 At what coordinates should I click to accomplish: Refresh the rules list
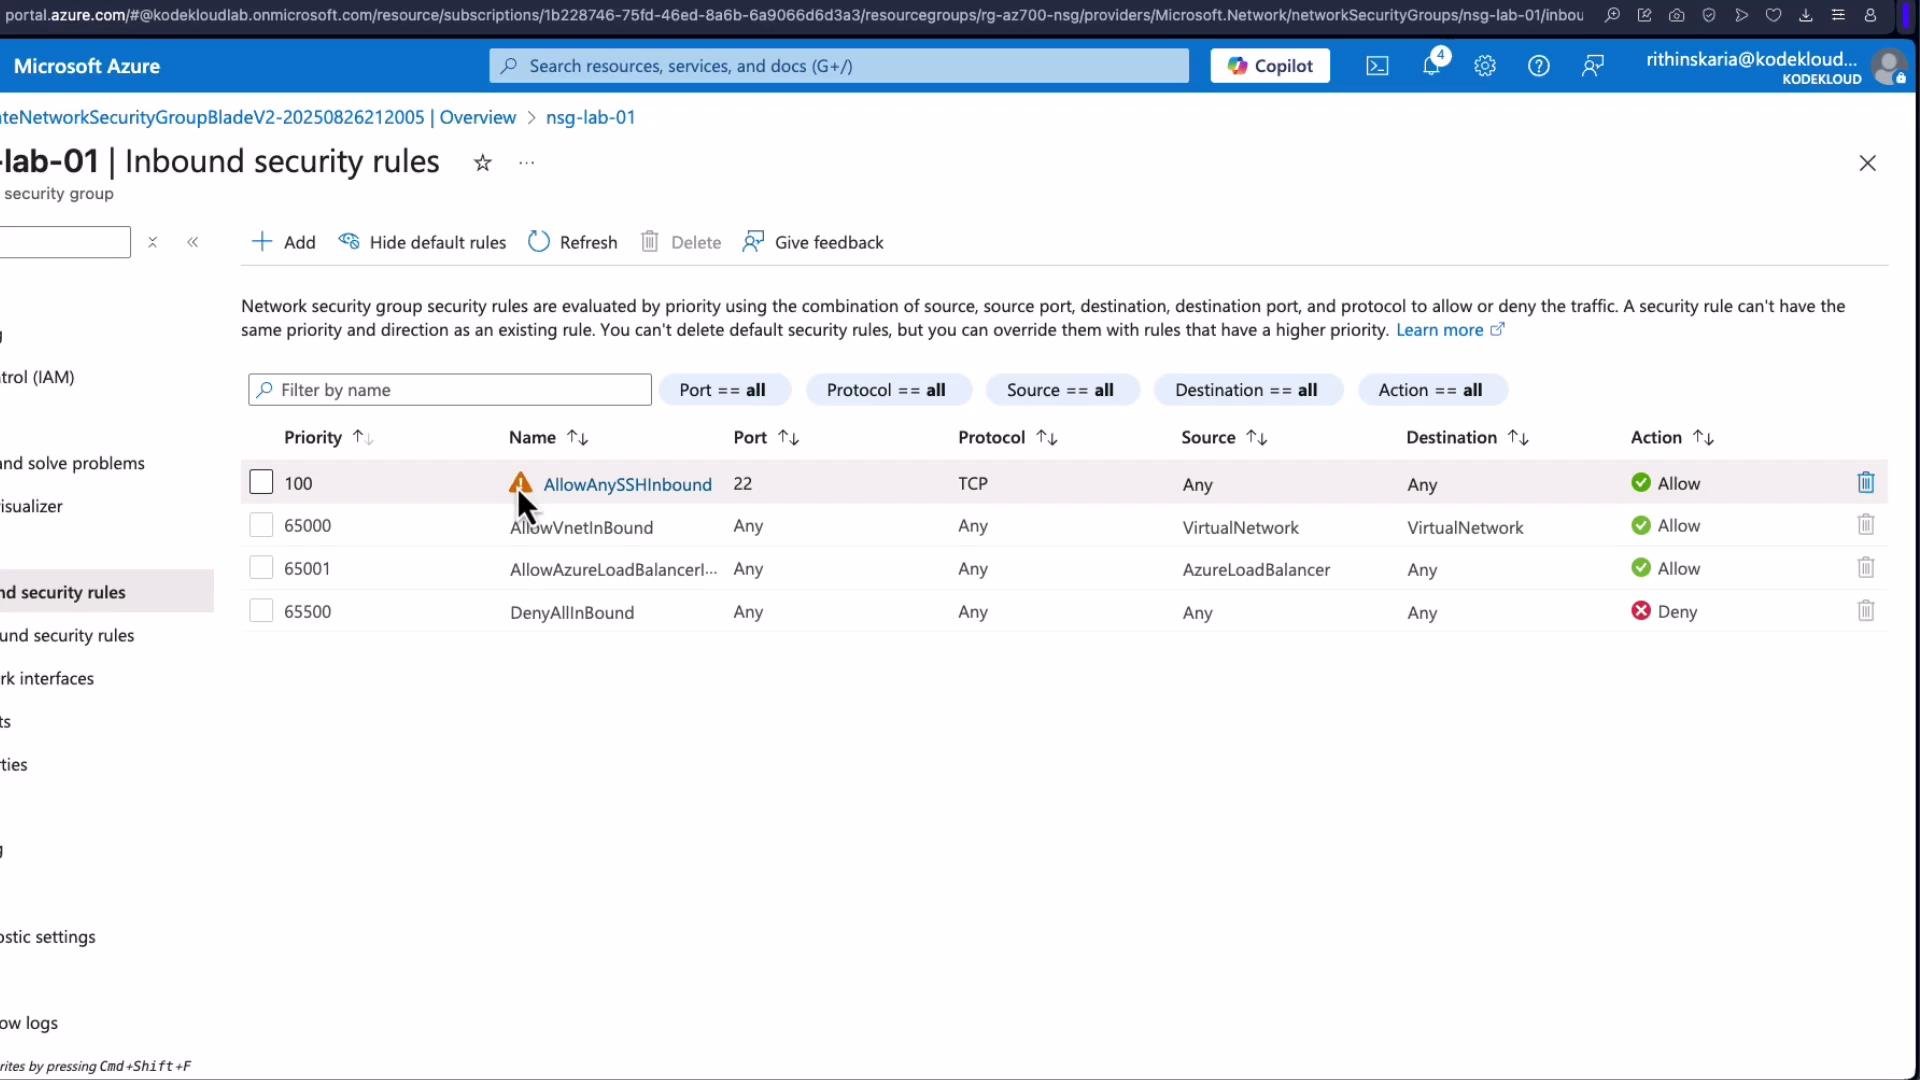pos(573,242)
